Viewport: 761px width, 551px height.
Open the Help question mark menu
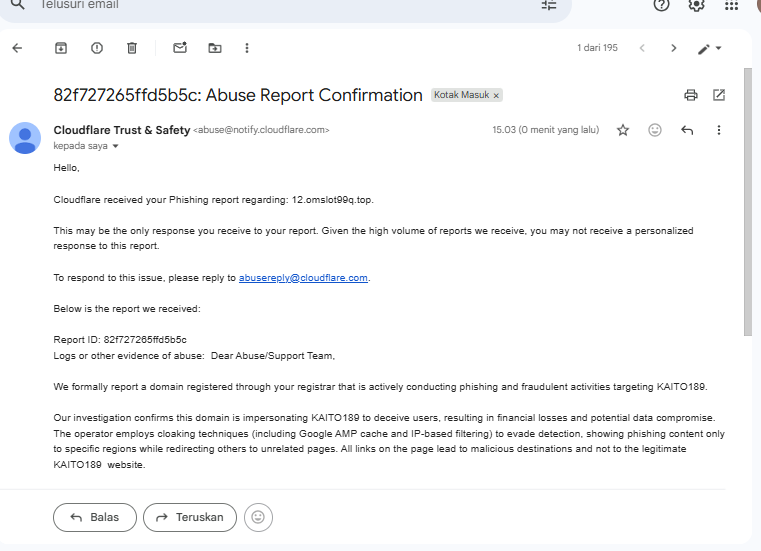(x=662, y=5)
